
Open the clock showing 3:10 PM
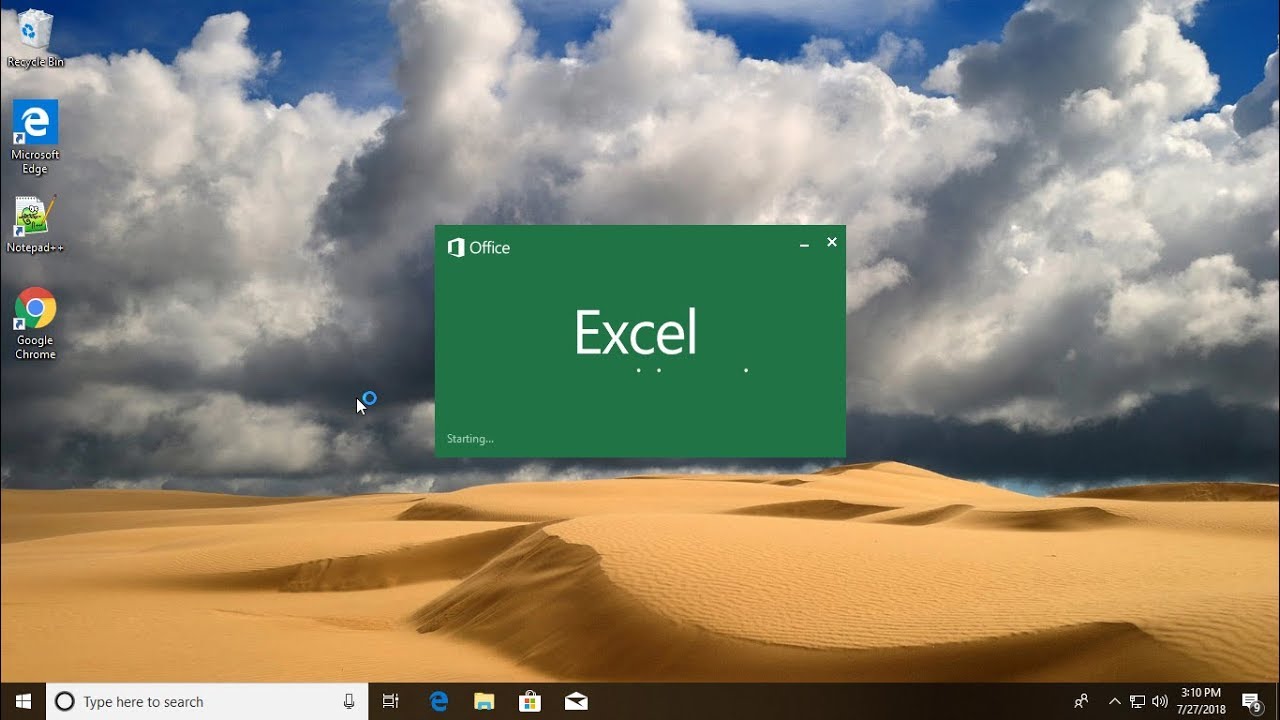pyautogui.click(x=1201, y=701)
